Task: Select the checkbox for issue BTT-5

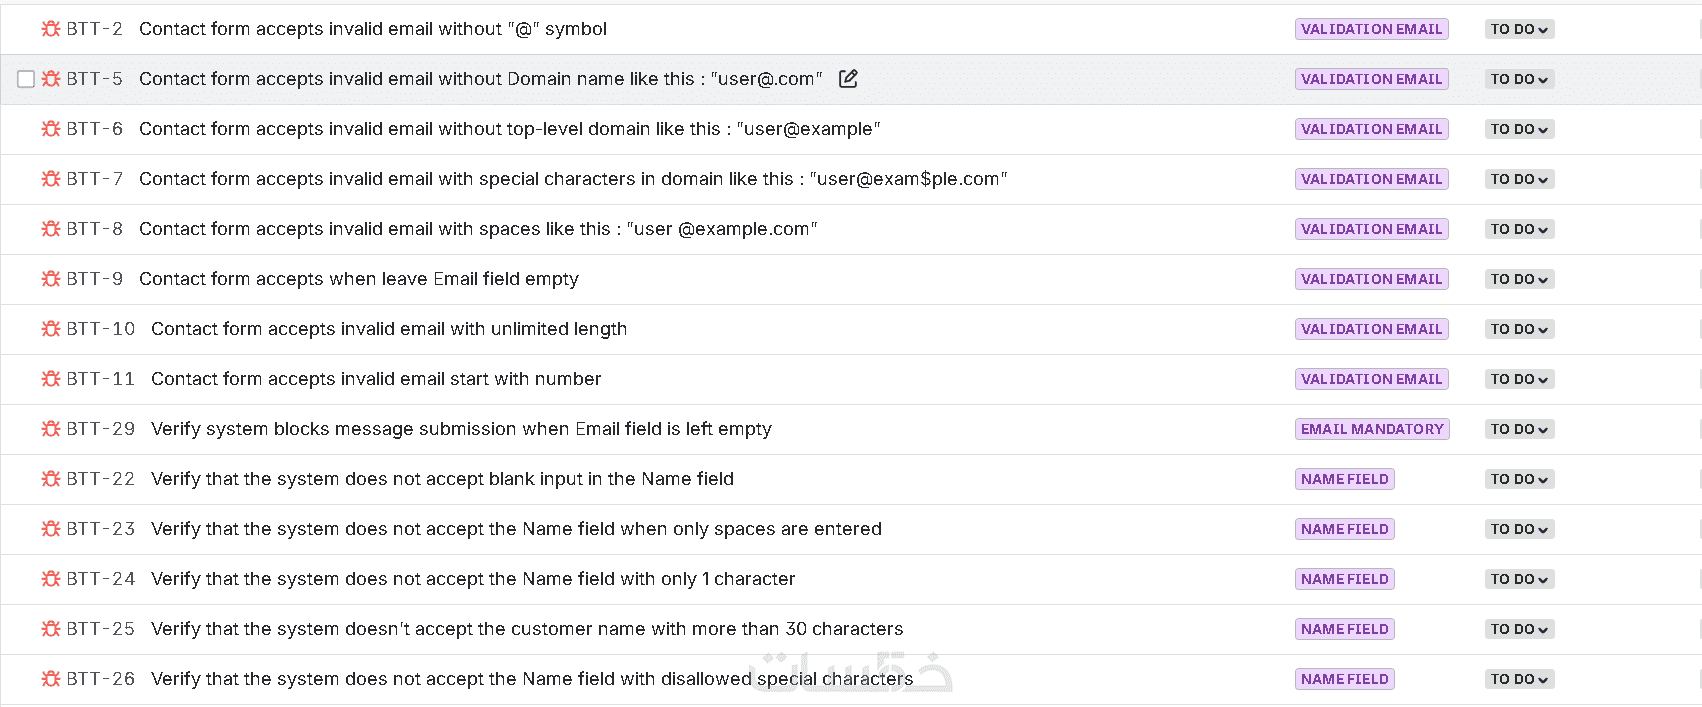Action: click(x=26, y=79)
